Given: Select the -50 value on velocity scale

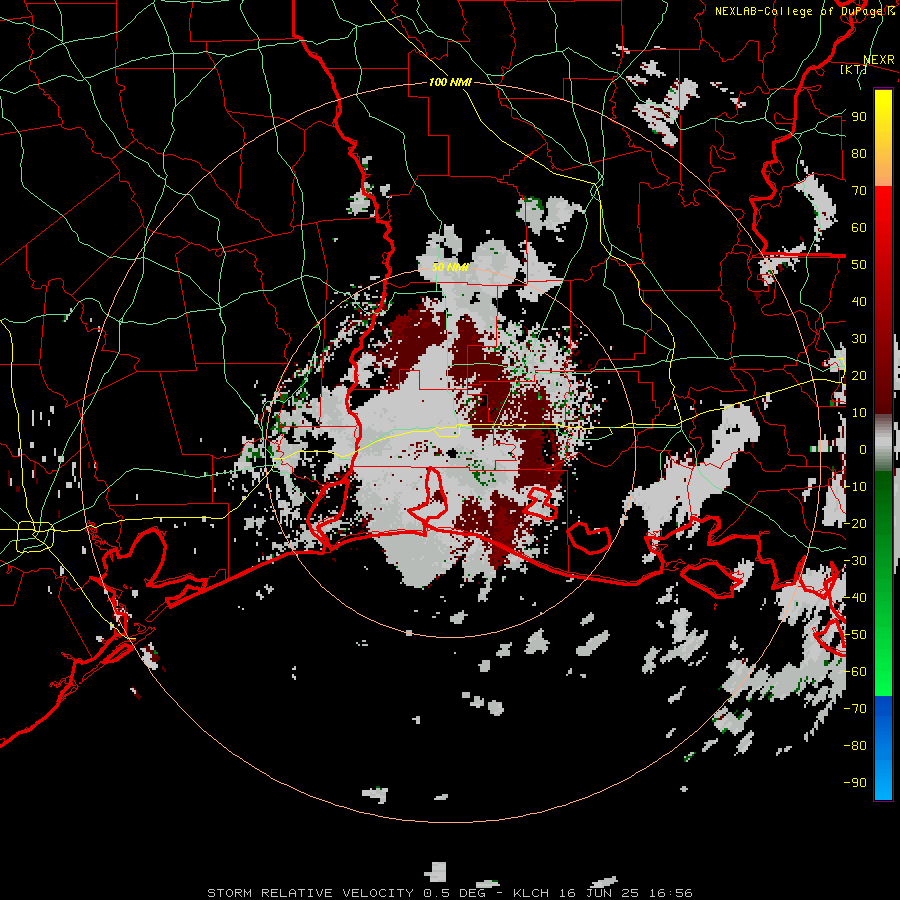Looking at the screenshot, I should click(855, 635).
